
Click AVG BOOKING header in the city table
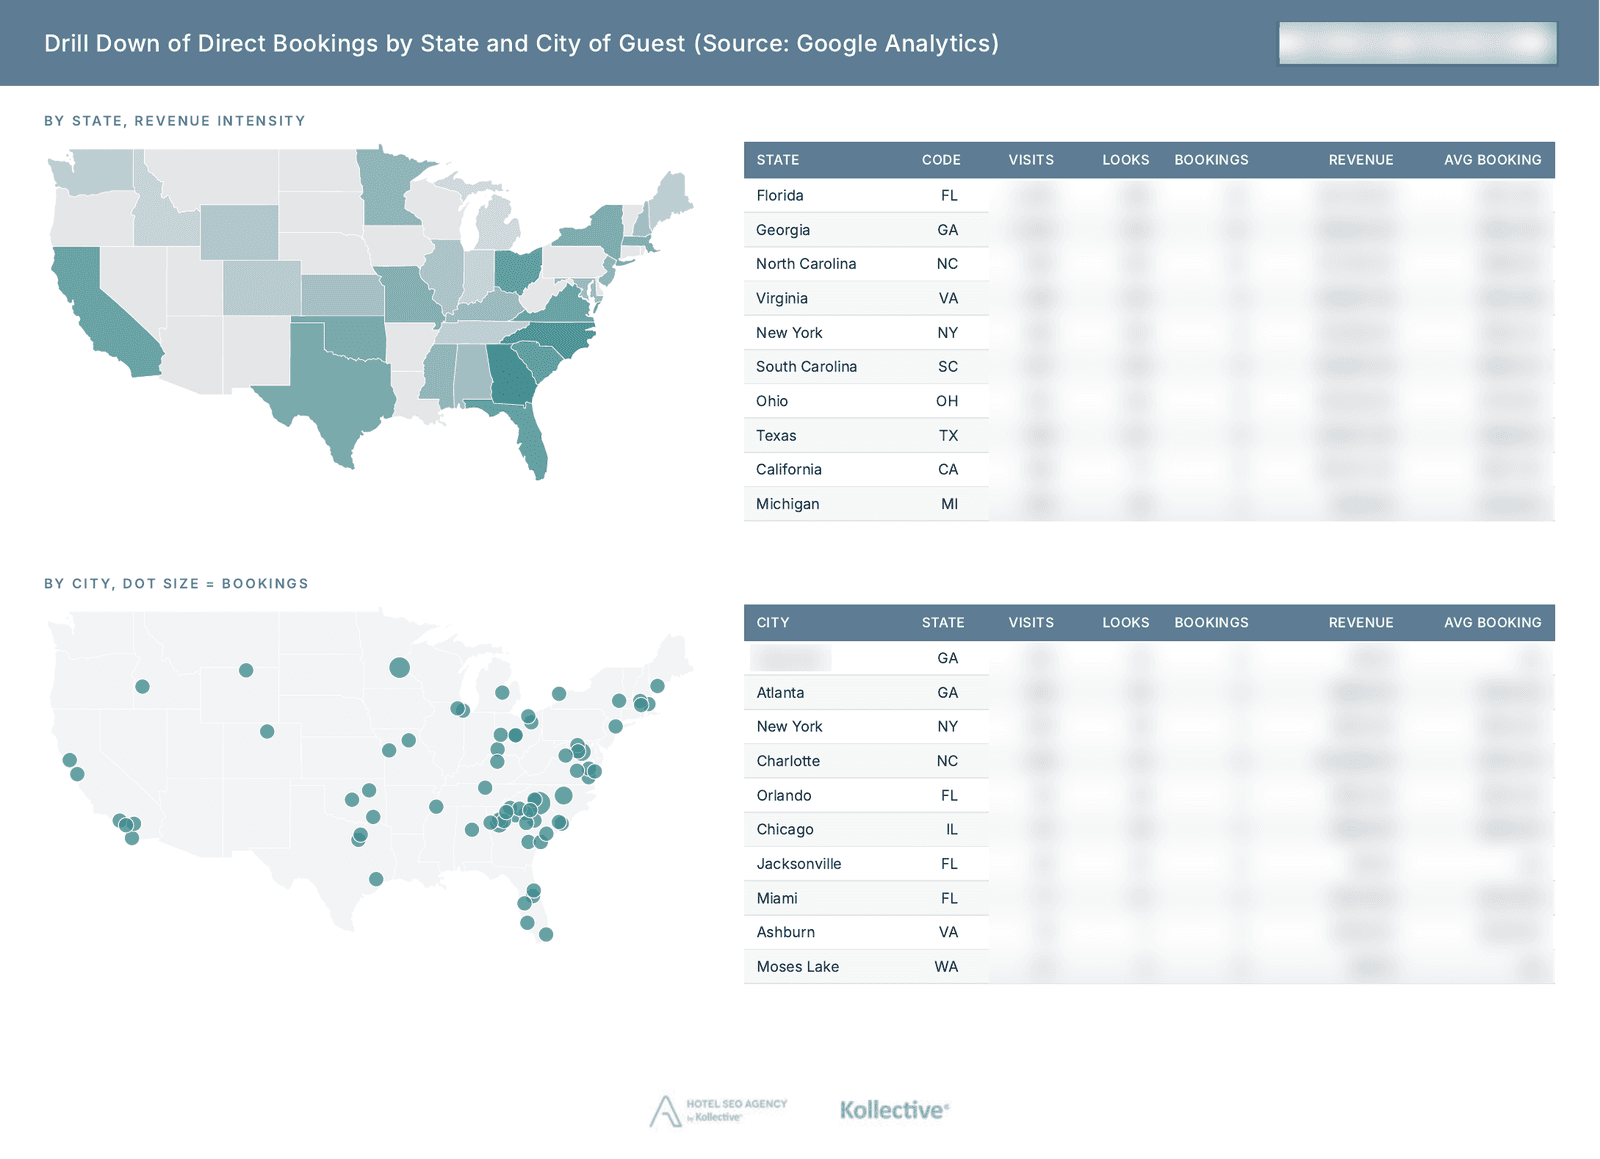(1493, 623)
